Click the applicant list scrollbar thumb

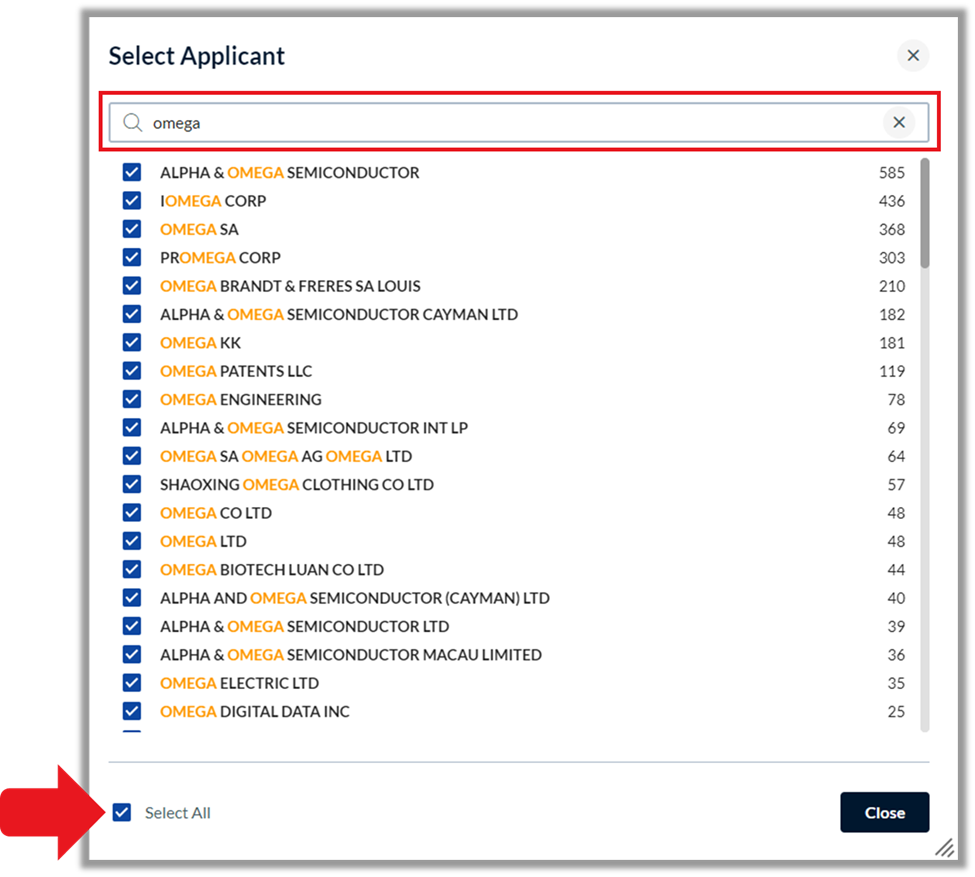(x=925, y=213)
